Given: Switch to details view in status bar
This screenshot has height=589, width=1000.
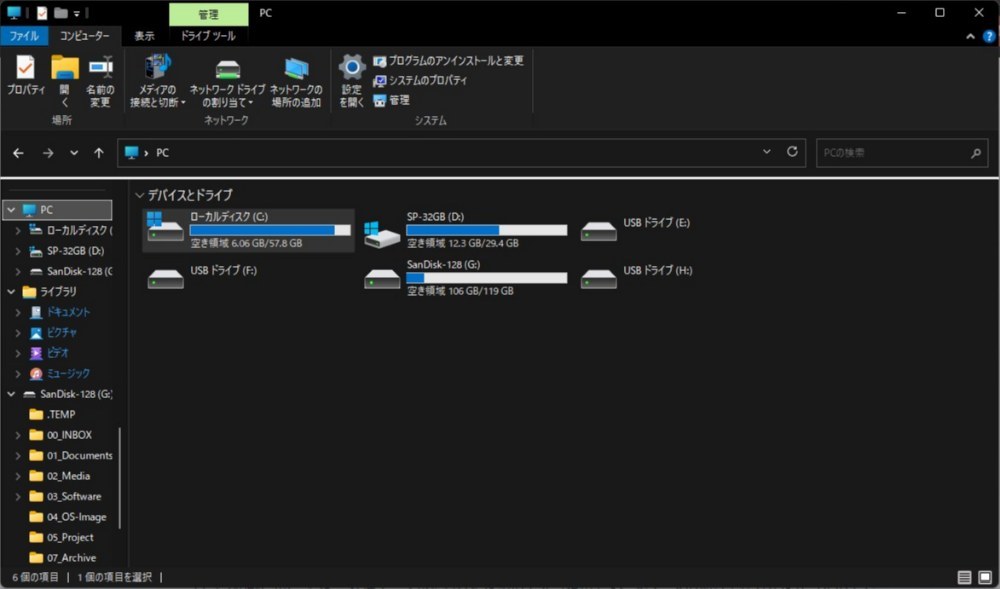Looking at the screenshot, I should click(964, 578).
